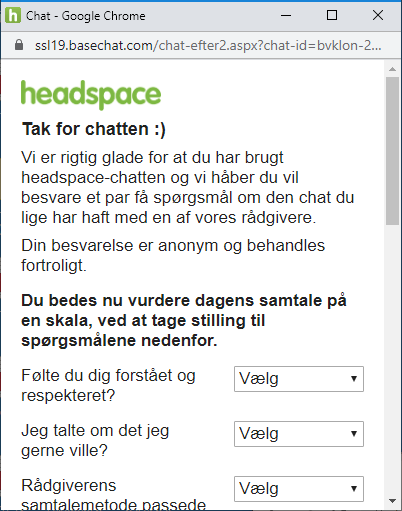Screen dimensions: 402x511
Task: Click the 'Følte du dig forstået og respekteret?' label
Action: pyautogui.click(x=108, y=385)
